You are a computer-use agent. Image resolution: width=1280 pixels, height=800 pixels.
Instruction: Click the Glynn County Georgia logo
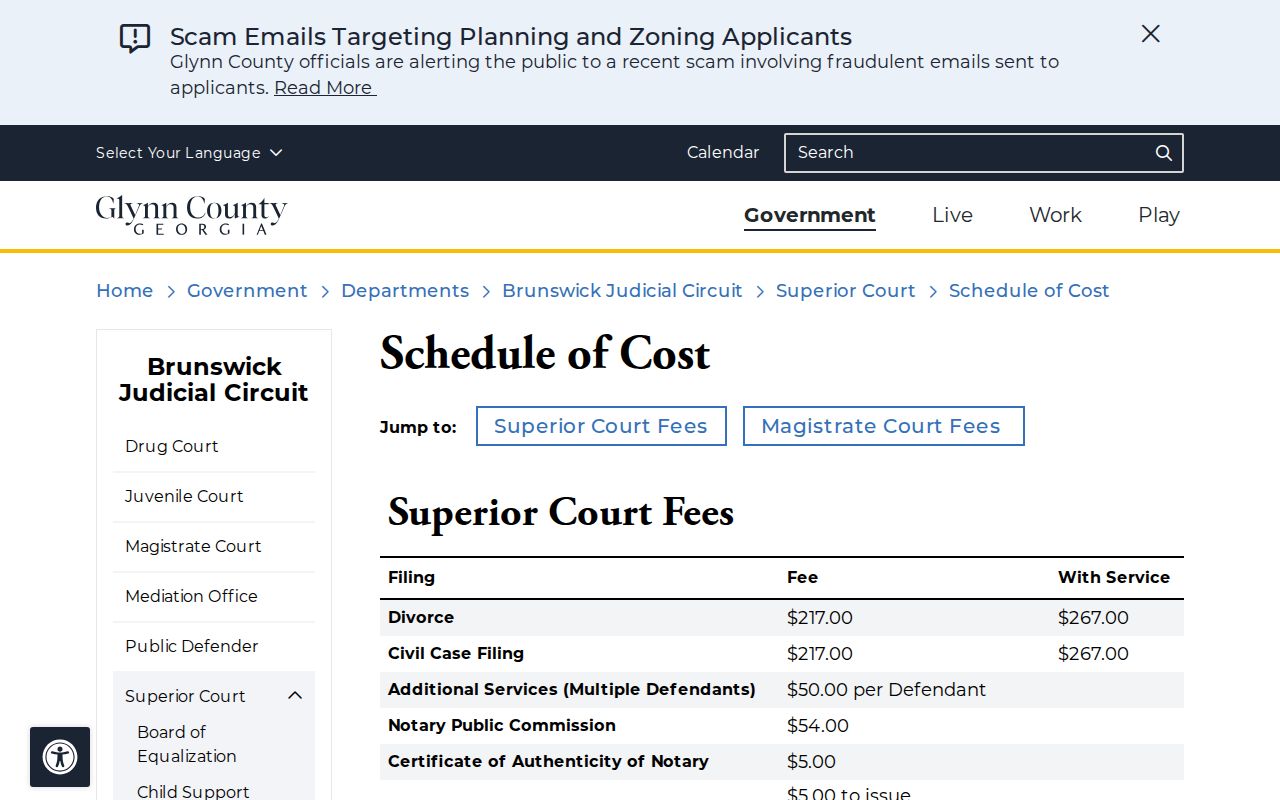click(x=192, y=215)
